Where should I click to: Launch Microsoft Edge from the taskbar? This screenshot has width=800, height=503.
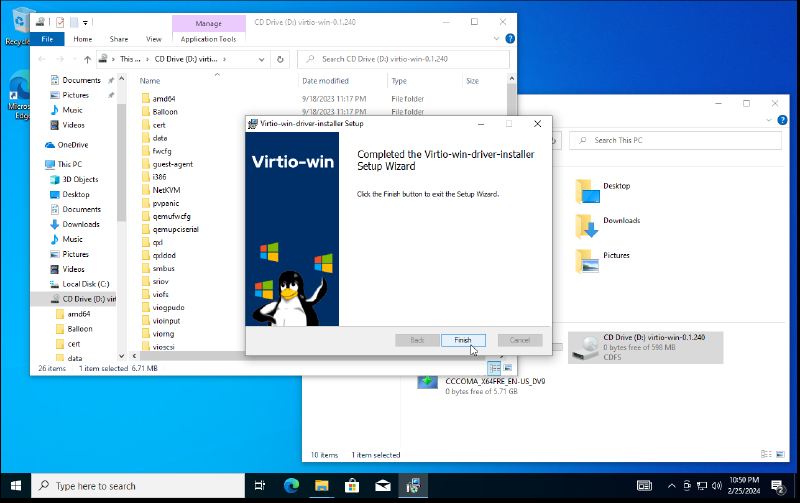tap(291, 486)
